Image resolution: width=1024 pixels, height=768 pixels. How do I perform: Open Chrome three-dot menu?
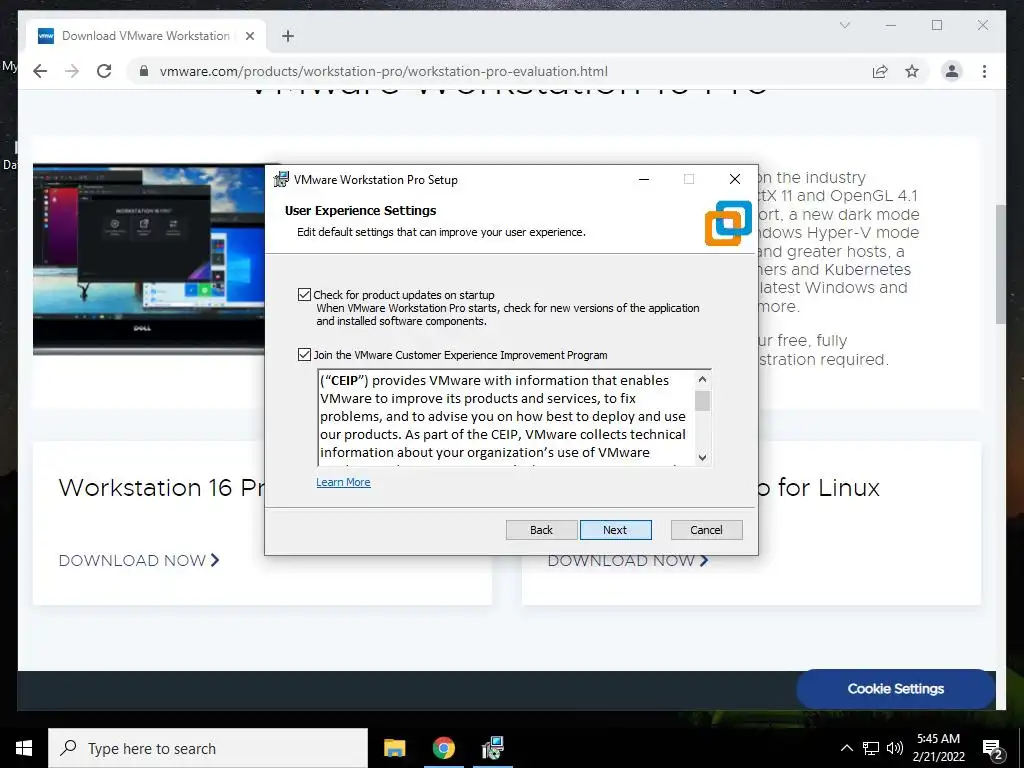tap(984, 71)
